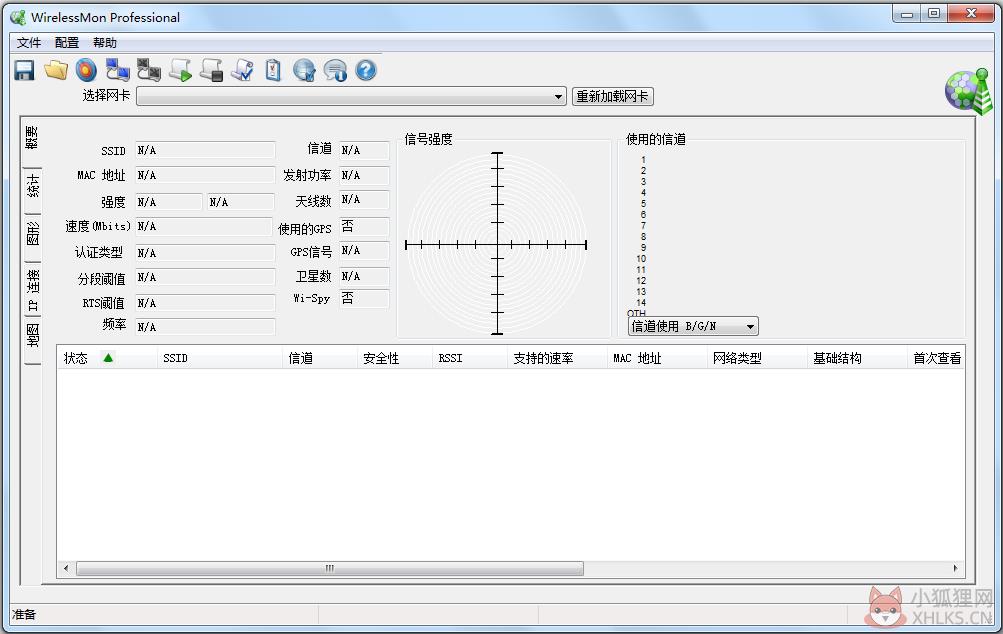Click the save floppy disk icon

[24, 70]
